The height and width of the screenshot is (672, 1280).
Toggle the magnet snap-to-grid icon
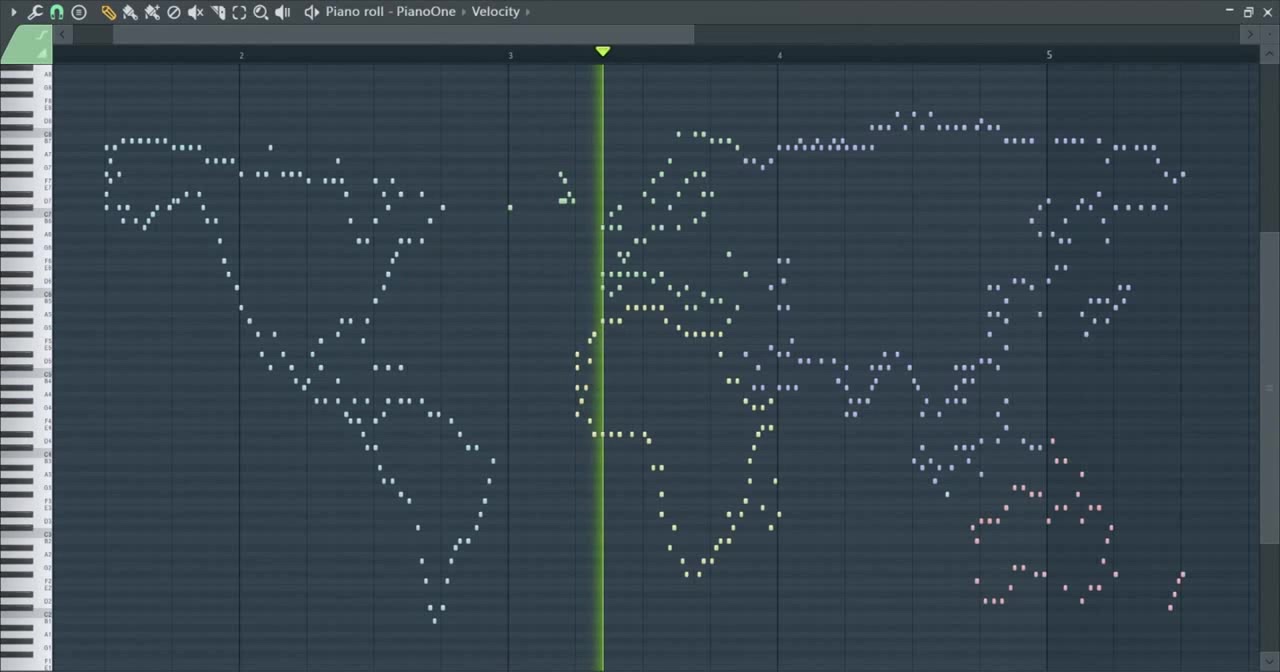pos(57,12)
